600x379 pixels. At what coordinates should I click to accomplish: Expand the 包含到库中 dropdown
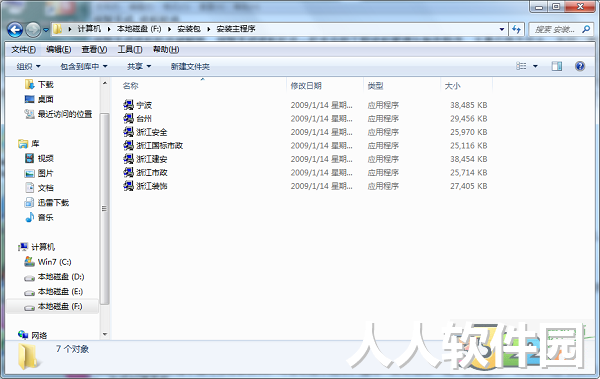84,67
